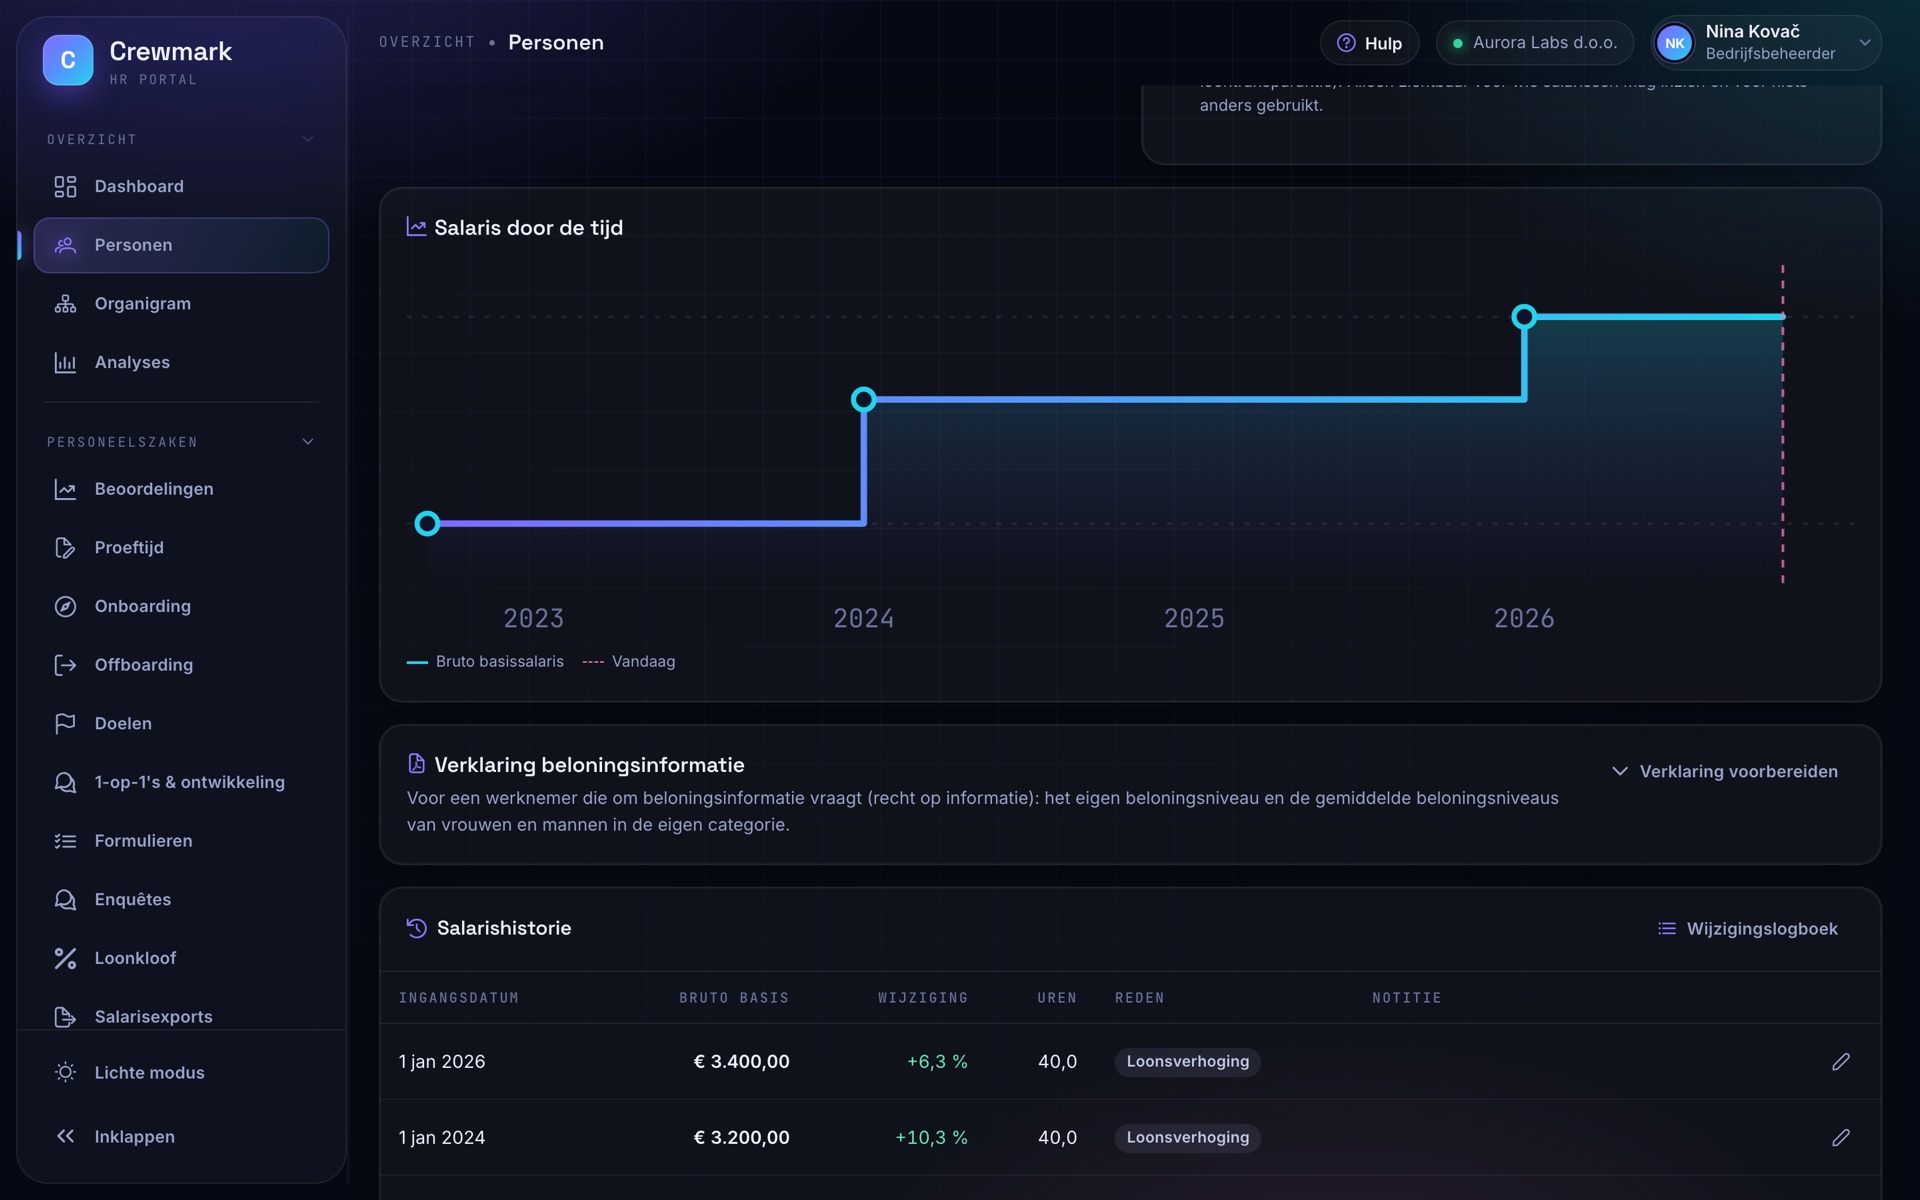Viewport: 1920px width, 1200px height.
Task: Open the Hulp help button
Action: [1369, 43]
